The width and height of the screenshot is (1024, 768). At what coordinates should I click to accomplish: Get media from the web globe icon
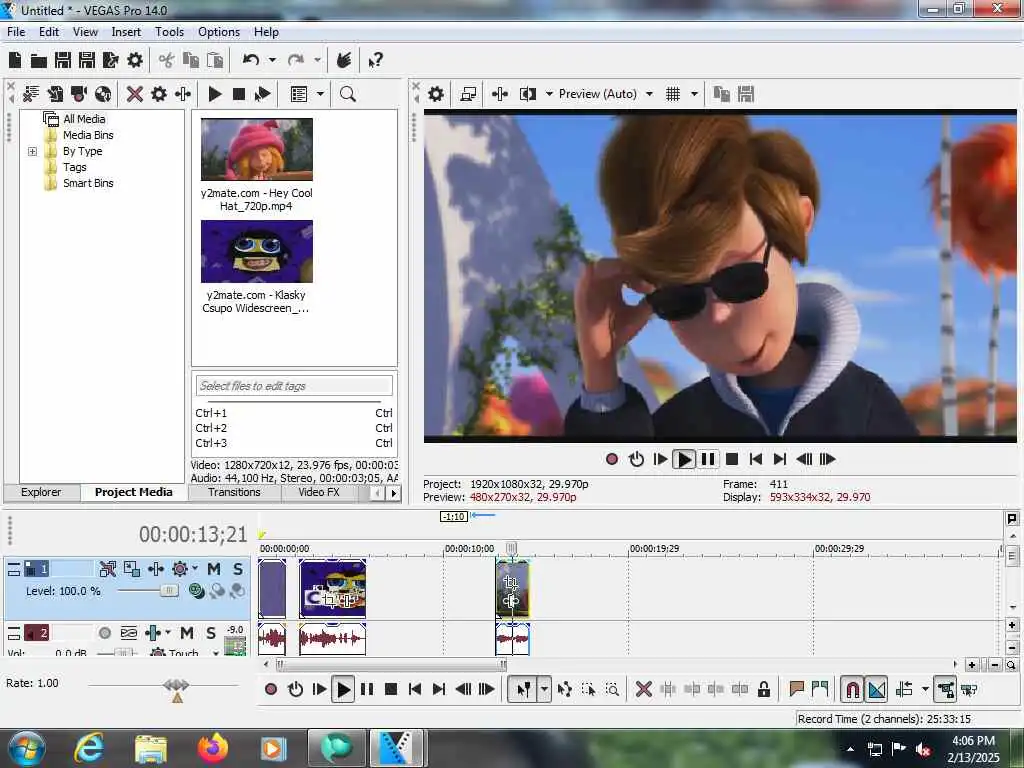pos(103,94)
